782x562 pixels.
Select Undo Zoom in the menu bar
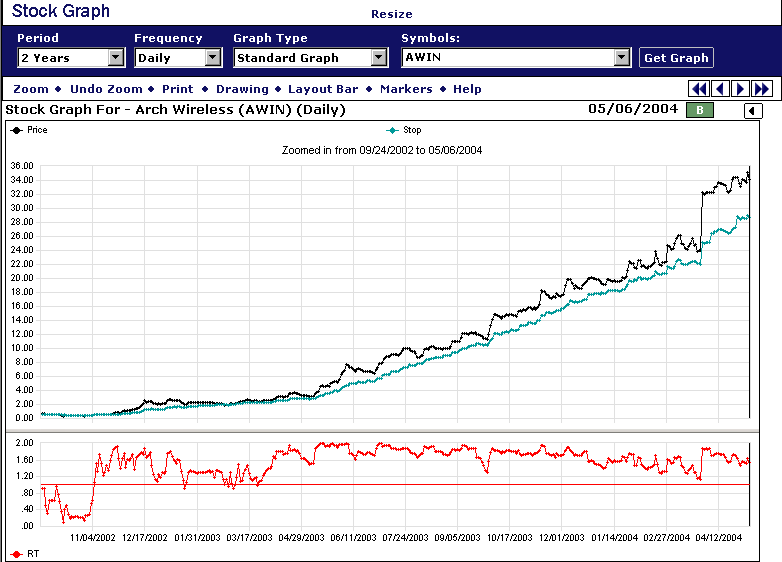[106, 89]
